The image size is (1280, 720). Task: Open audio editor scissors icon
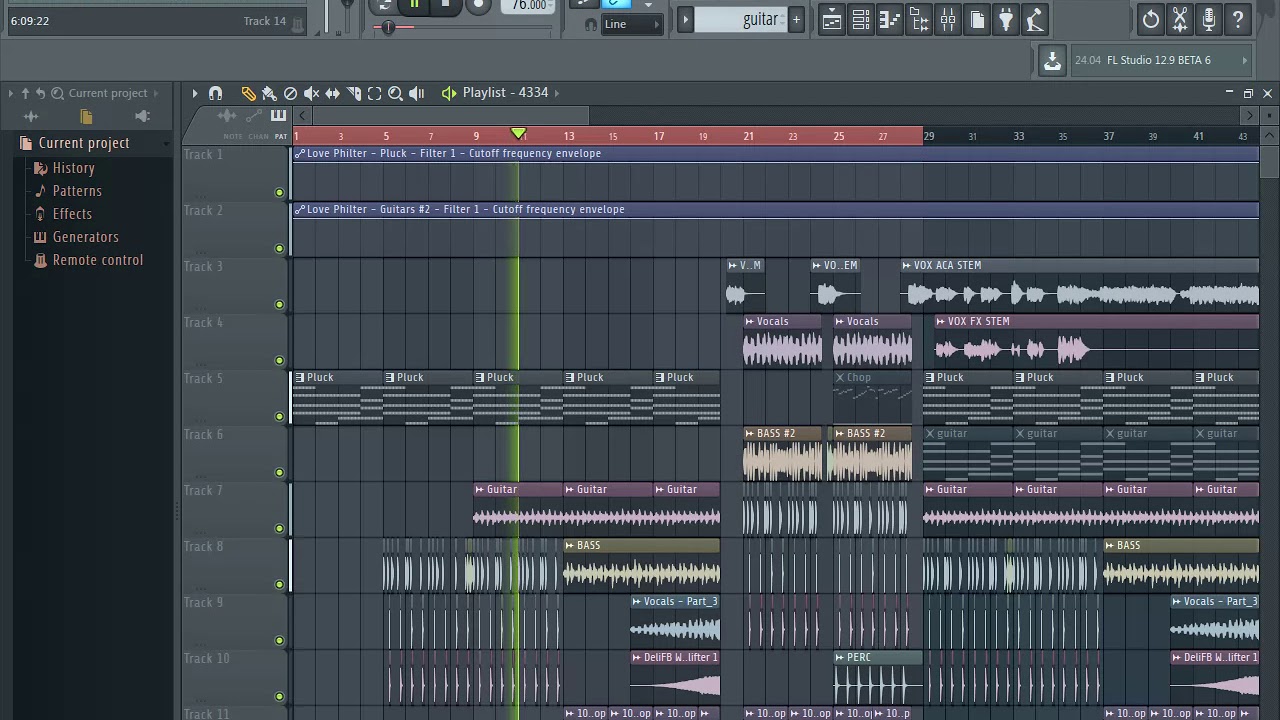pyautogui.click(x=1180, y=19)
